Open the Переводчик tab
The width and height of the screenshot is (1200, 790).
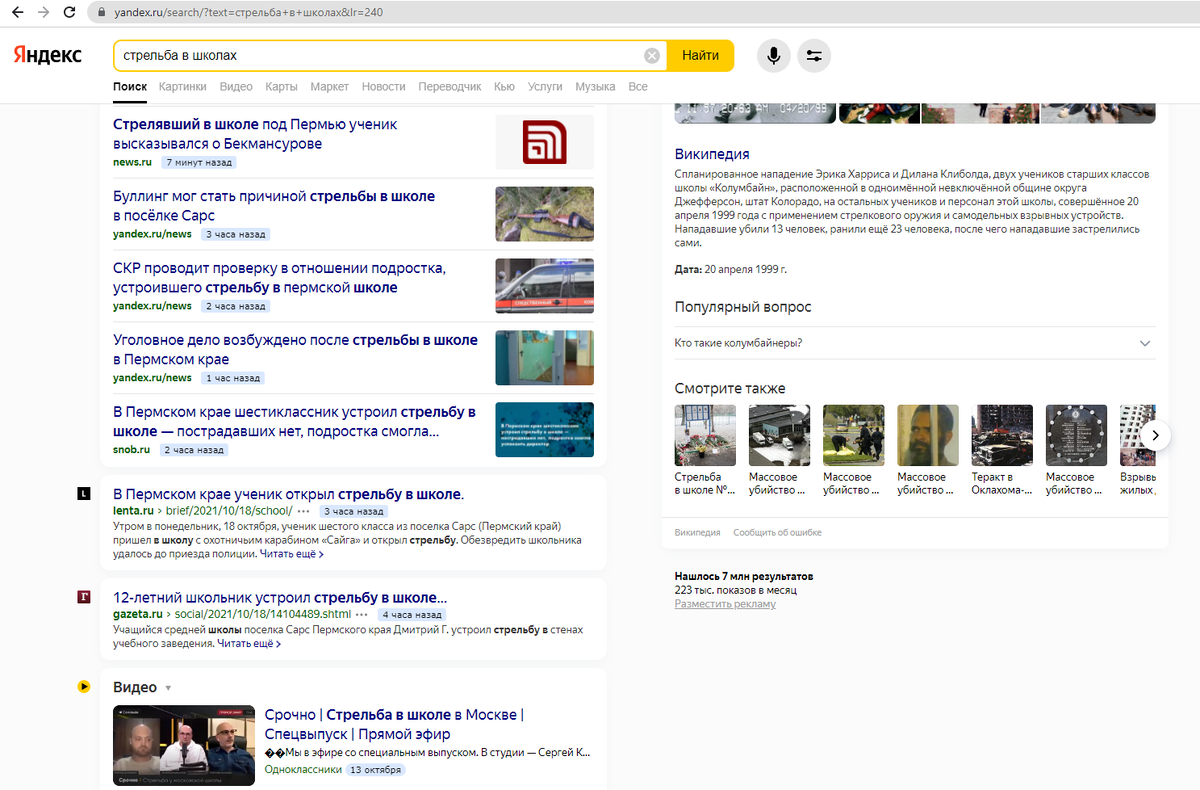point(450,87)
